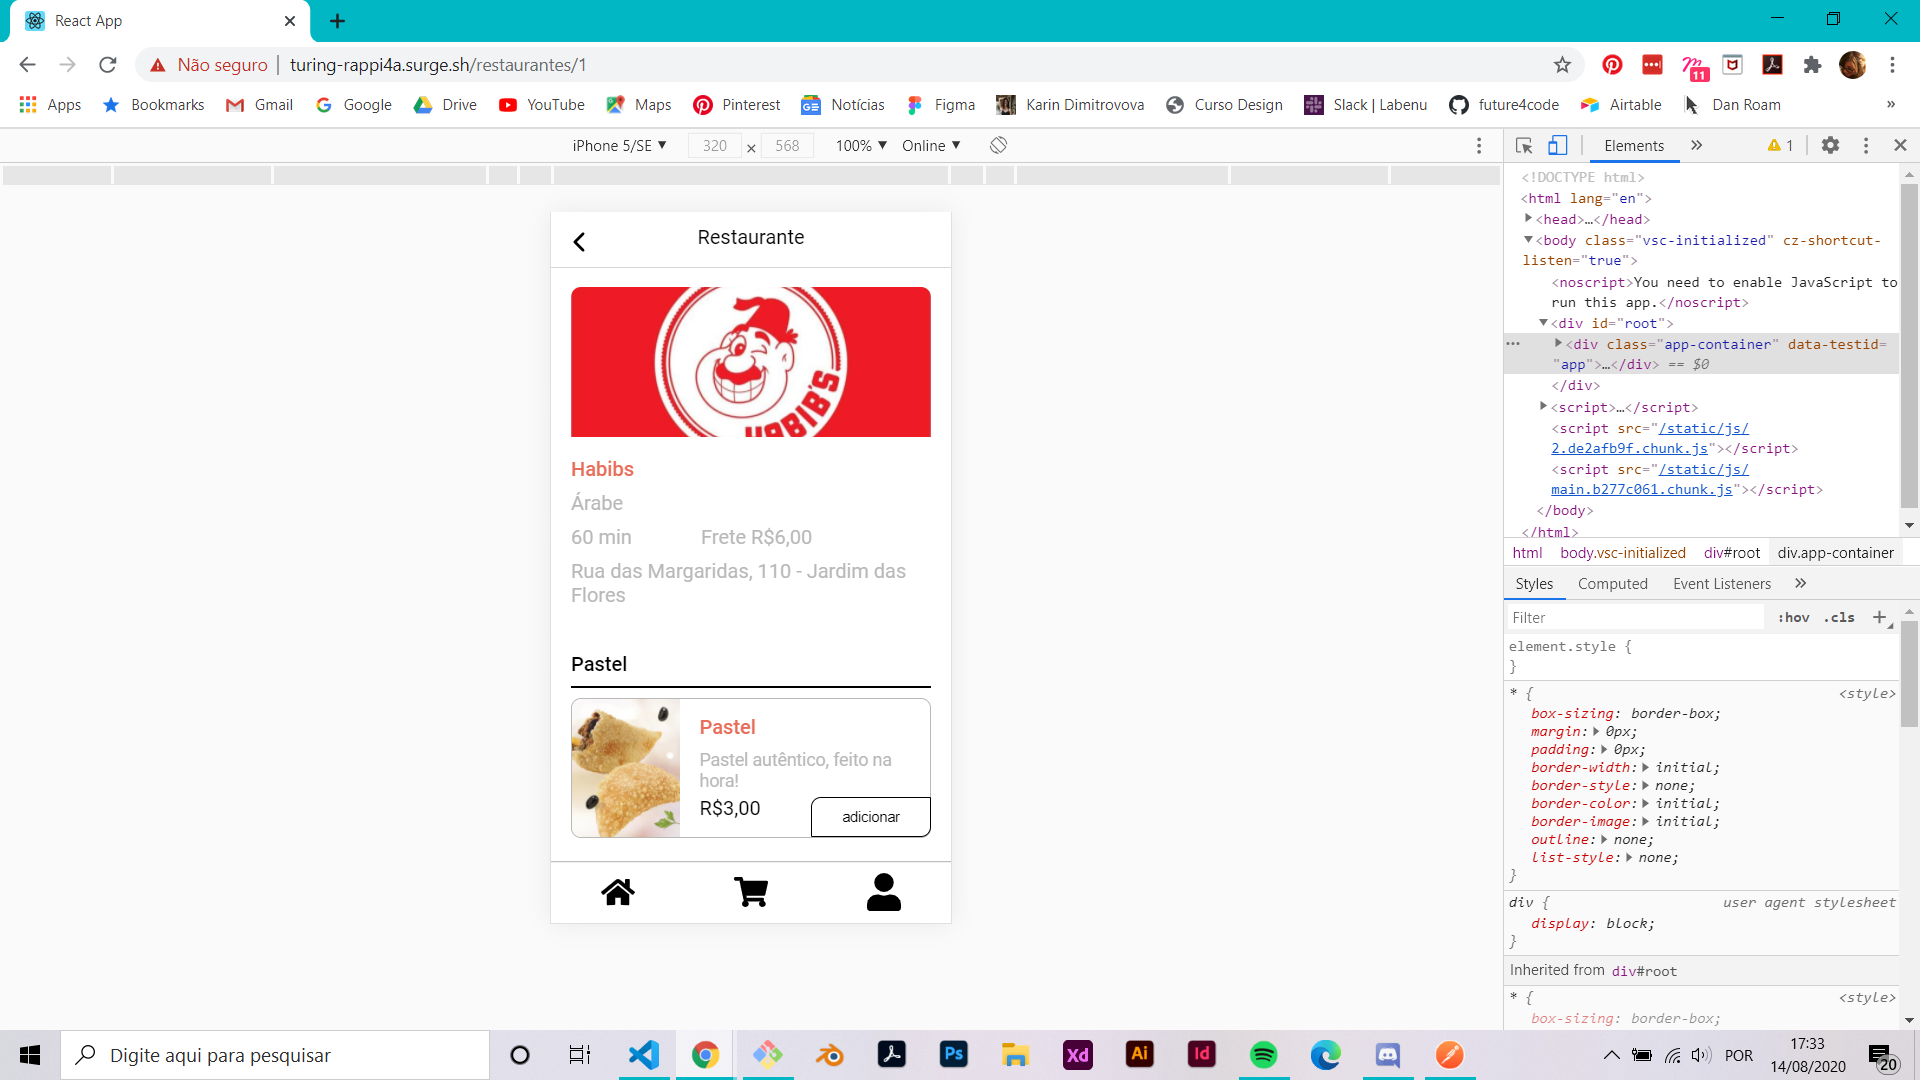This screenshot has width=1920, height=1080.
Task: Open the DevTools settings gear
Action: 1830,146
